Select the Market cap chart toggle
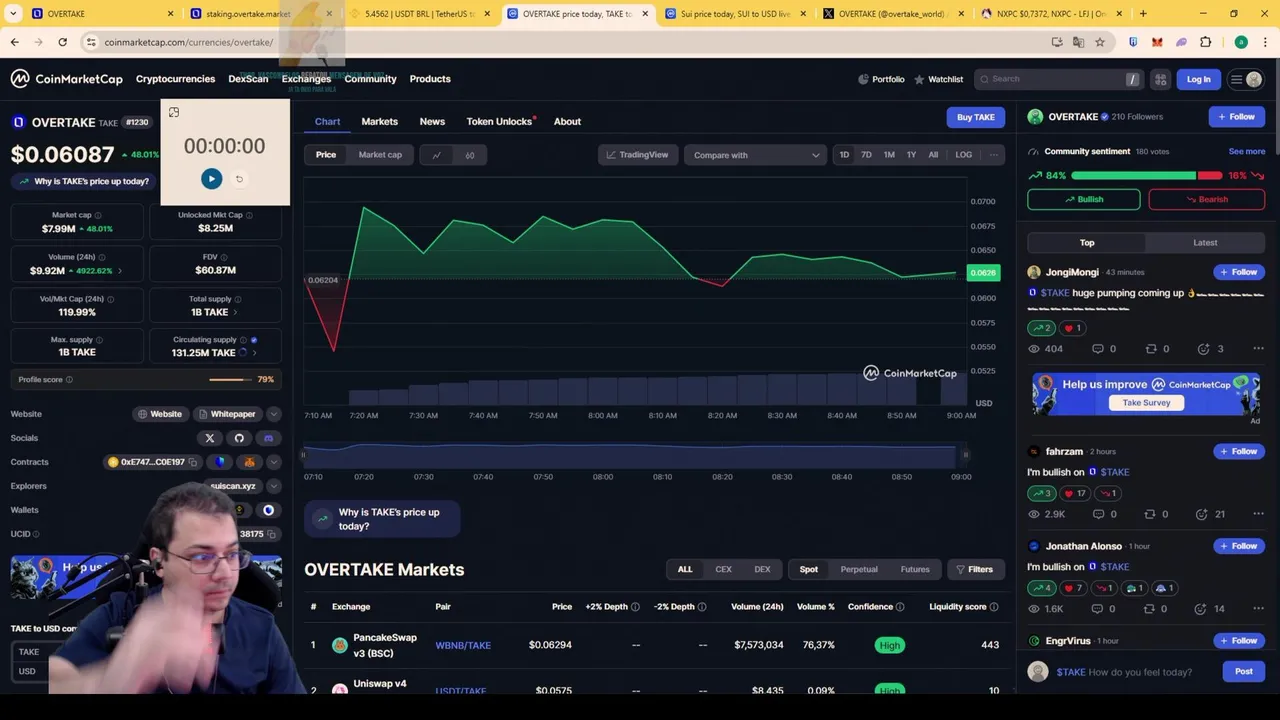 pyautogui.click(x=380, y=155)
